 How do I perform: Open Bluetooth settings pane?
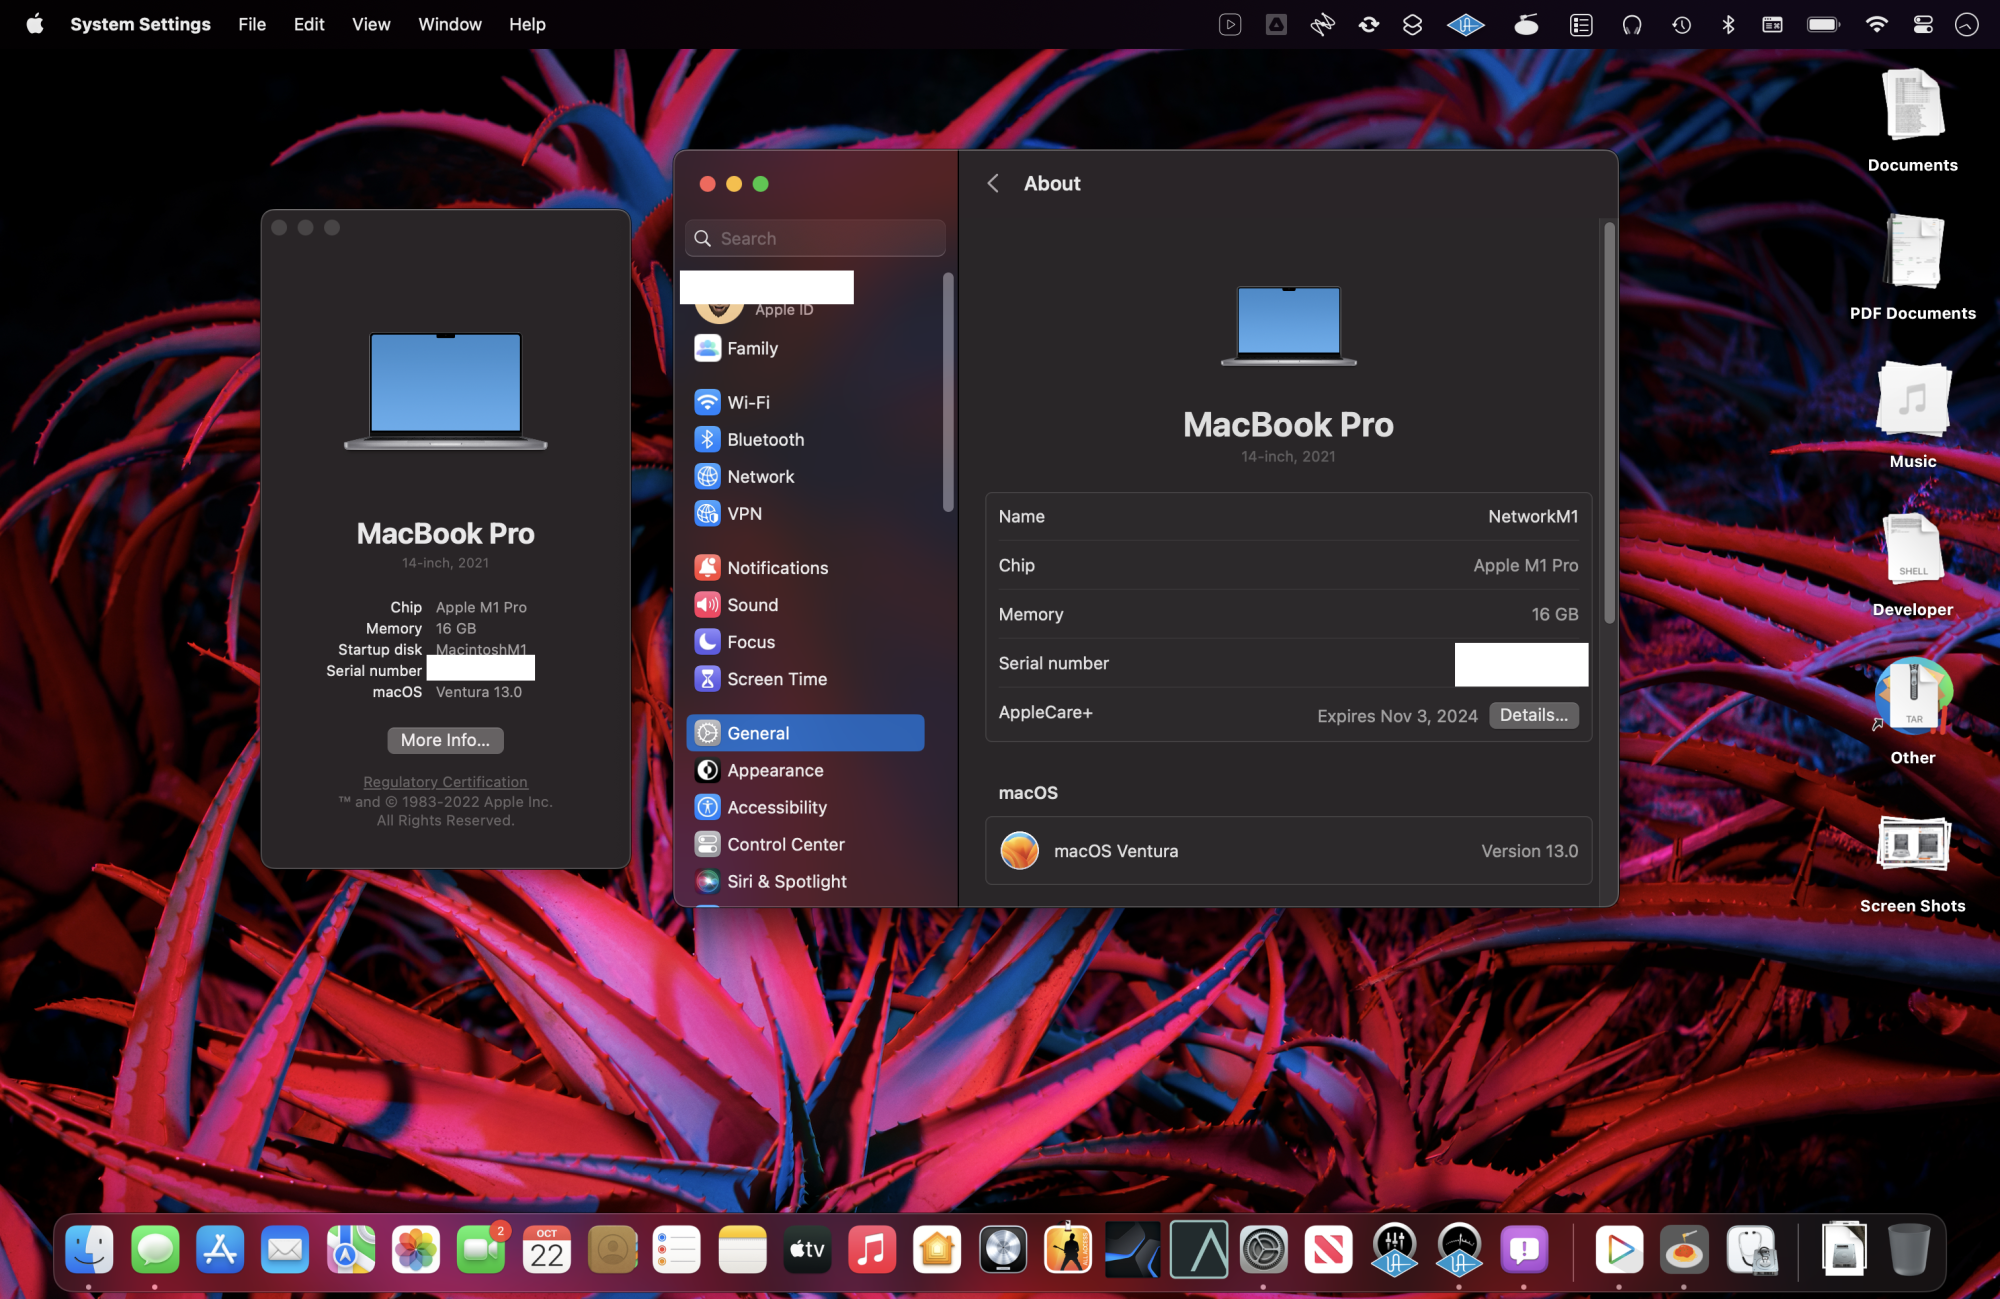[x=765, y=439]
